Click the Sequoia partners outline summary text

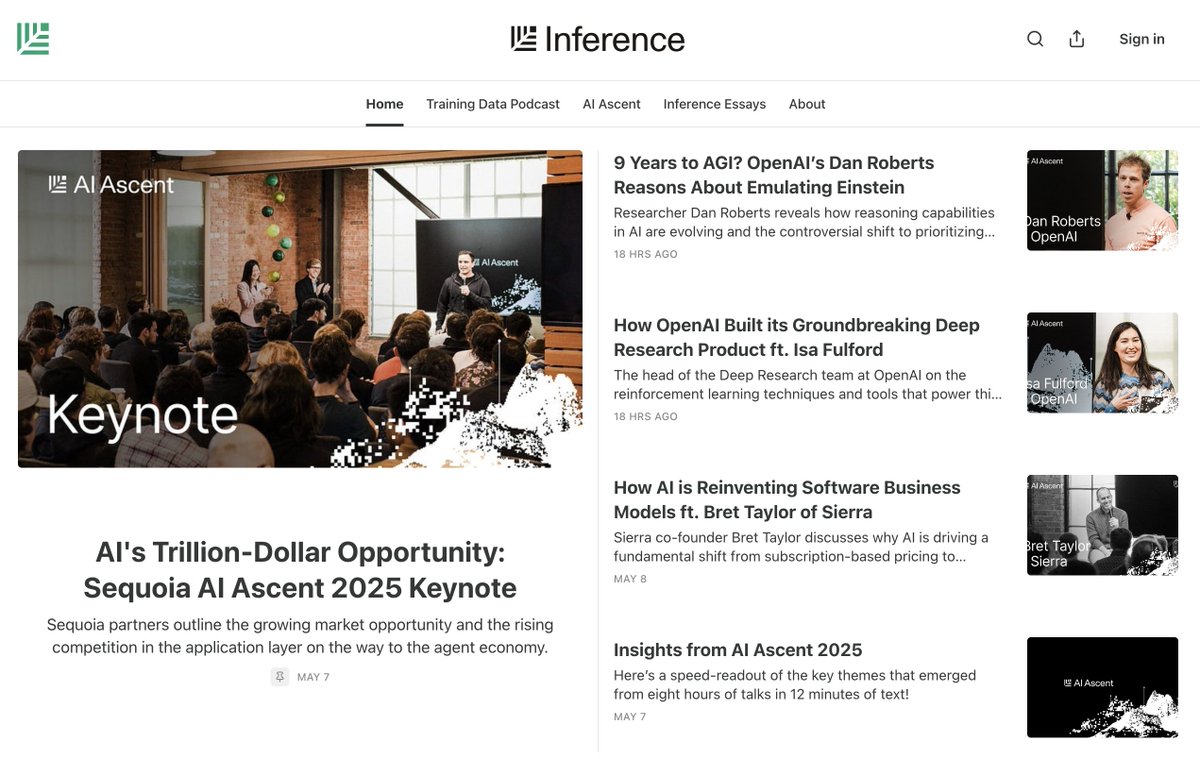point(300,636)
